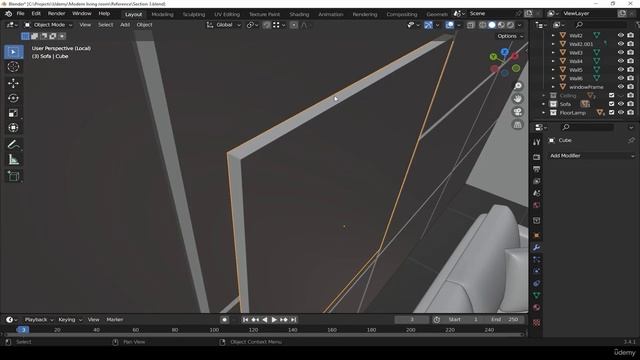Click the viewport zoom magnifier icon
The image size is (640, 360).
point(518,86)
